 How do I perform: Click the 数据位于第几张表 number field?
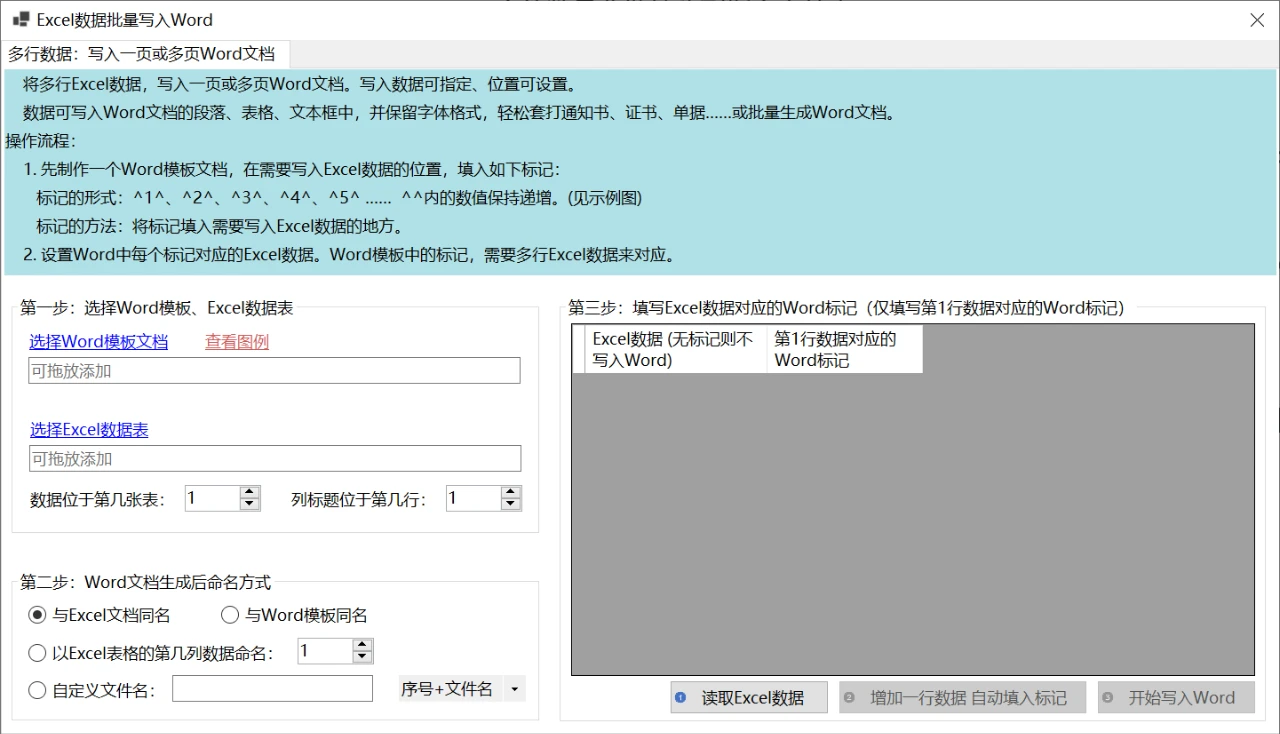[212, 498]
